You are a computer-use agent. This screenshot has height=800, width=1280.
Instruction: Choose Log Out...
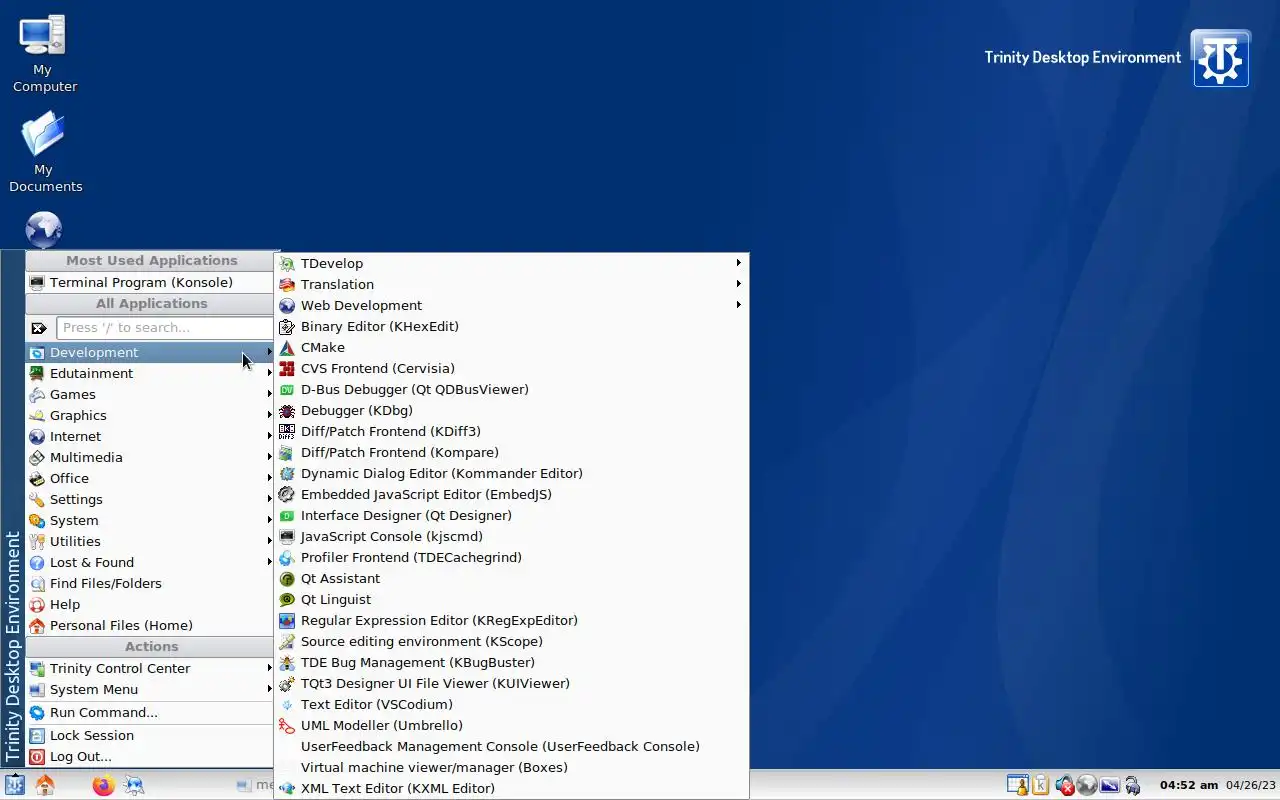point(150,756)
